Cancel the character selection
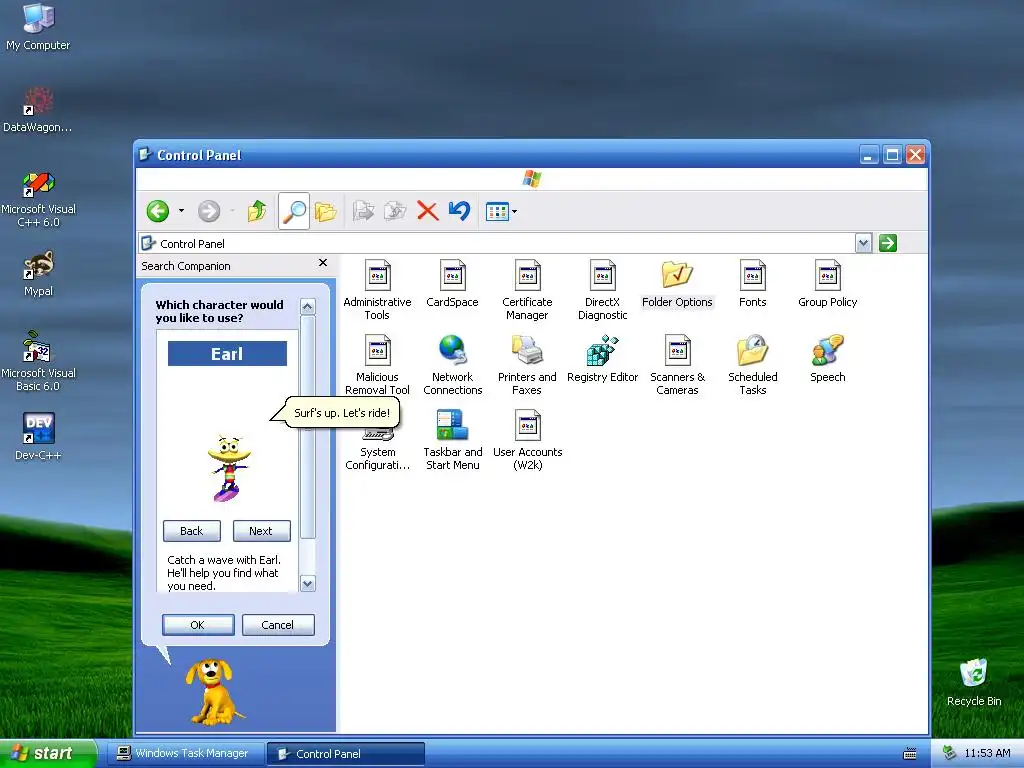Screen dimensions: 1024x768 pos(278,625)
